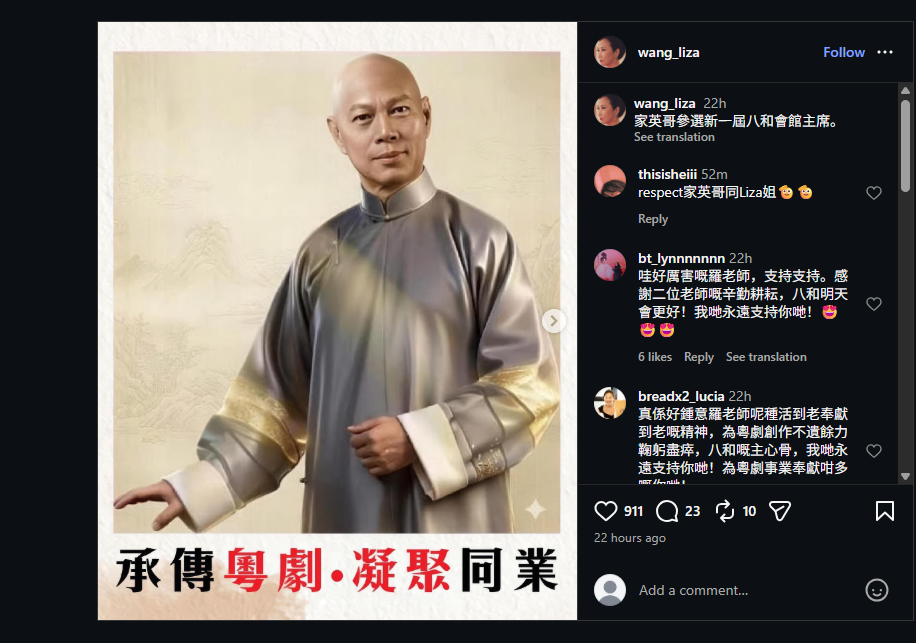The height and width of the screenshot is (643, 916).
Task: Click the comments scrollbar down arrow
Action: (905, 476)
